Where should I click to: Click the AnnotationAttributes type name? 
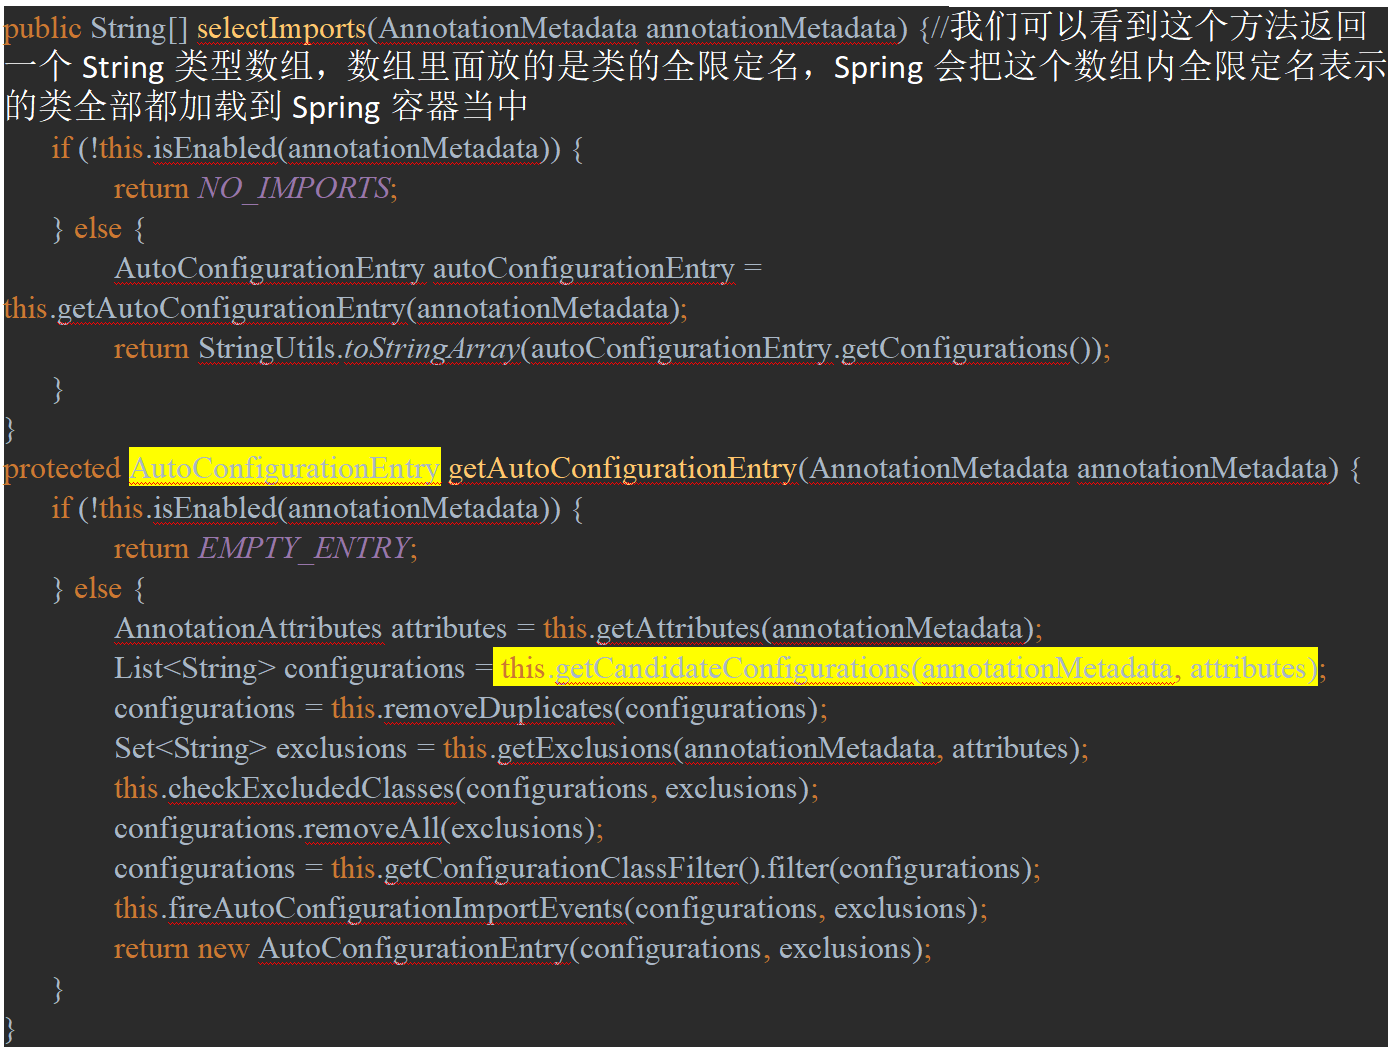(248, 628)
